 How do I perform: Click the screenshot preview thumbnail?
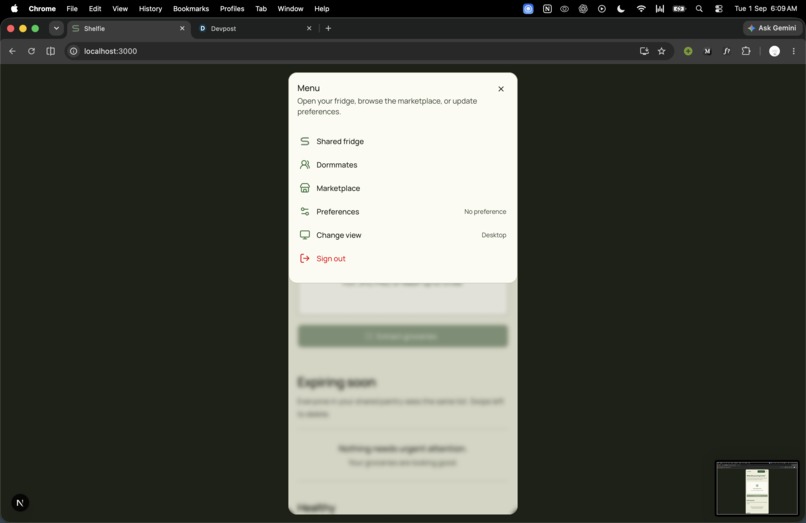pos(757,488)
